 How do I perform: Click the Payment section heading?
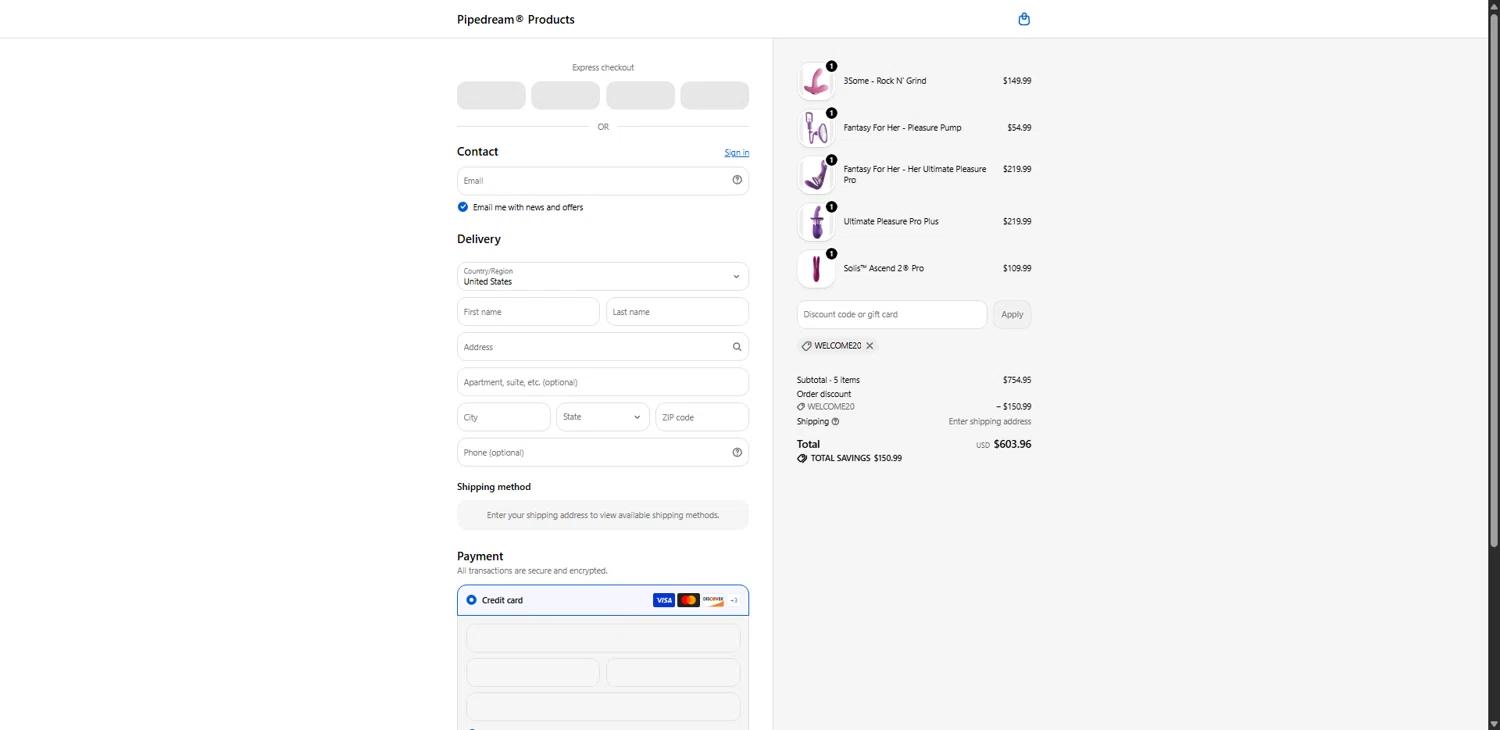coord(480,556)
